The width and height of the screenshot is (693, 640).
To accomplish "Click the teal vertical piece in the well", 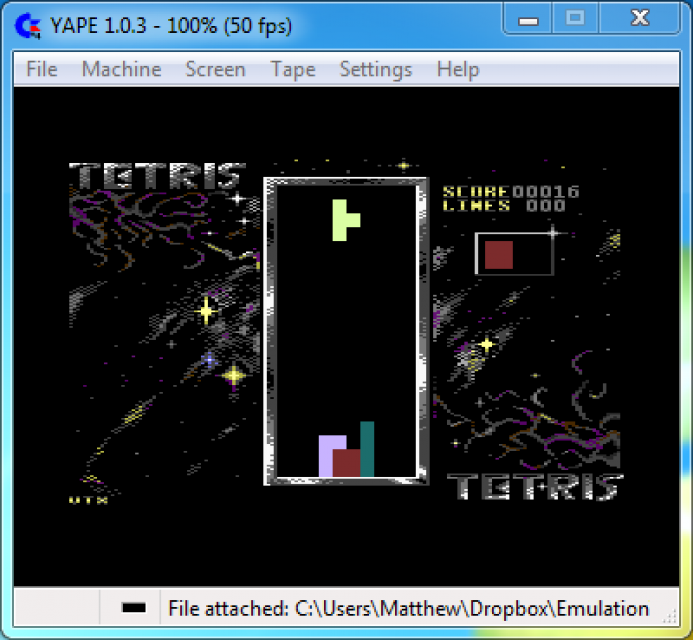I will (x=367, y=449).
